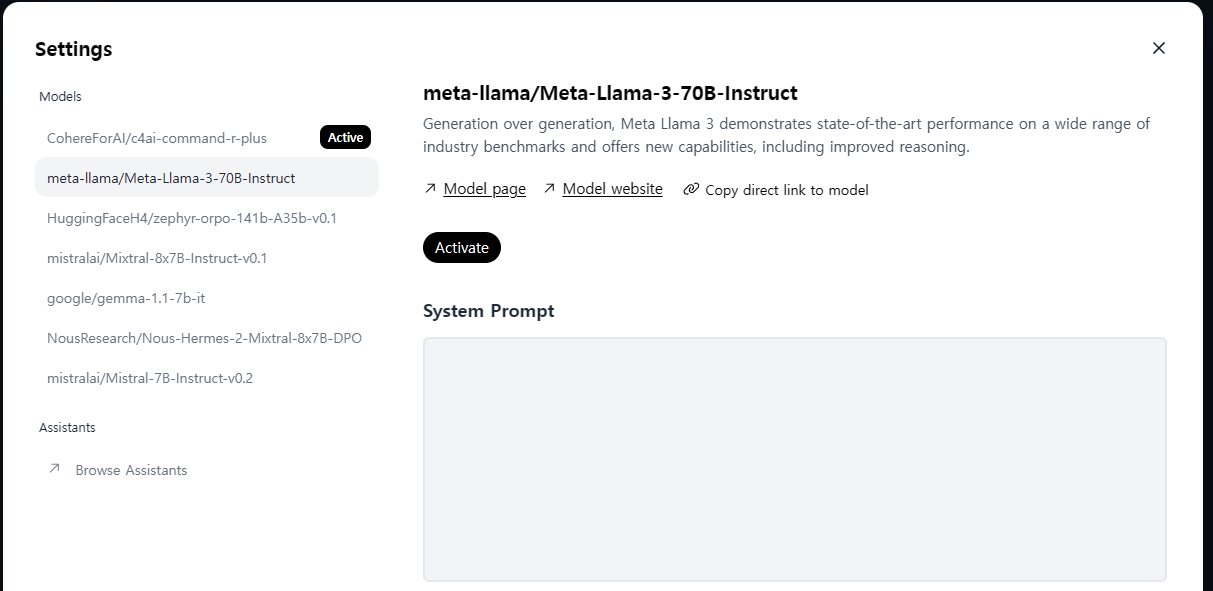
Task: Select mistralai/Mixtral-8x7B-Instruct-v0.1 model
Action: tap(207, 258)
